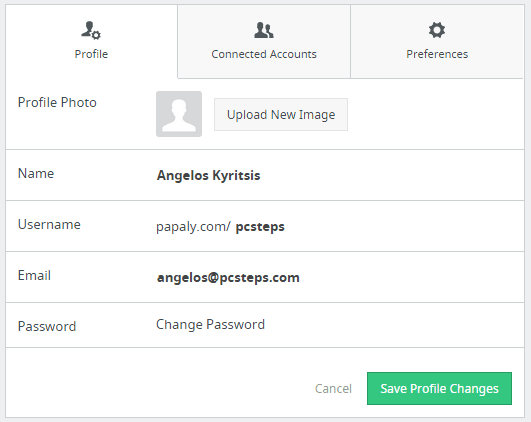The height and width of the screenshot is (422, 531).
Task: Click the profile photo placeholder avatar
Action: pos(179,114)
